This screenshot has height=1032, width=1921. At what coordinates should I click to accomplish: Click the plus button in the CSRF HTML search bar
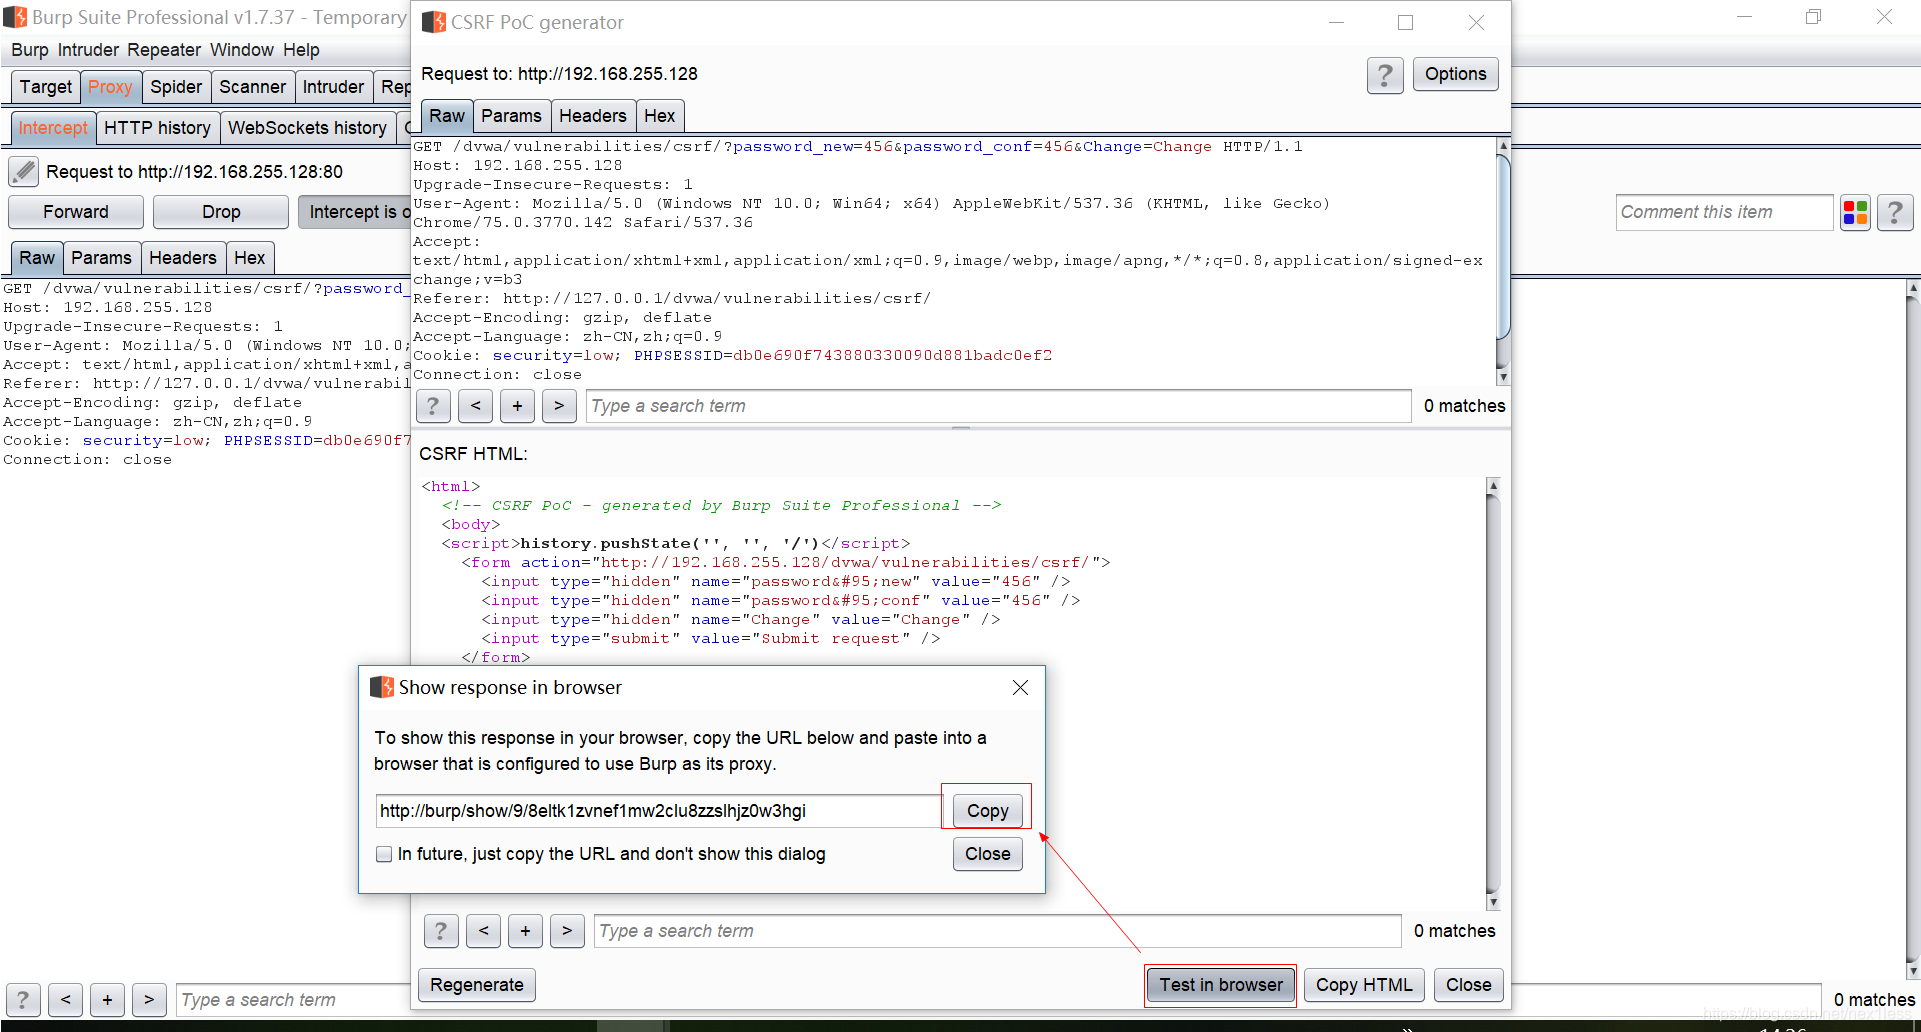point(525,931)
